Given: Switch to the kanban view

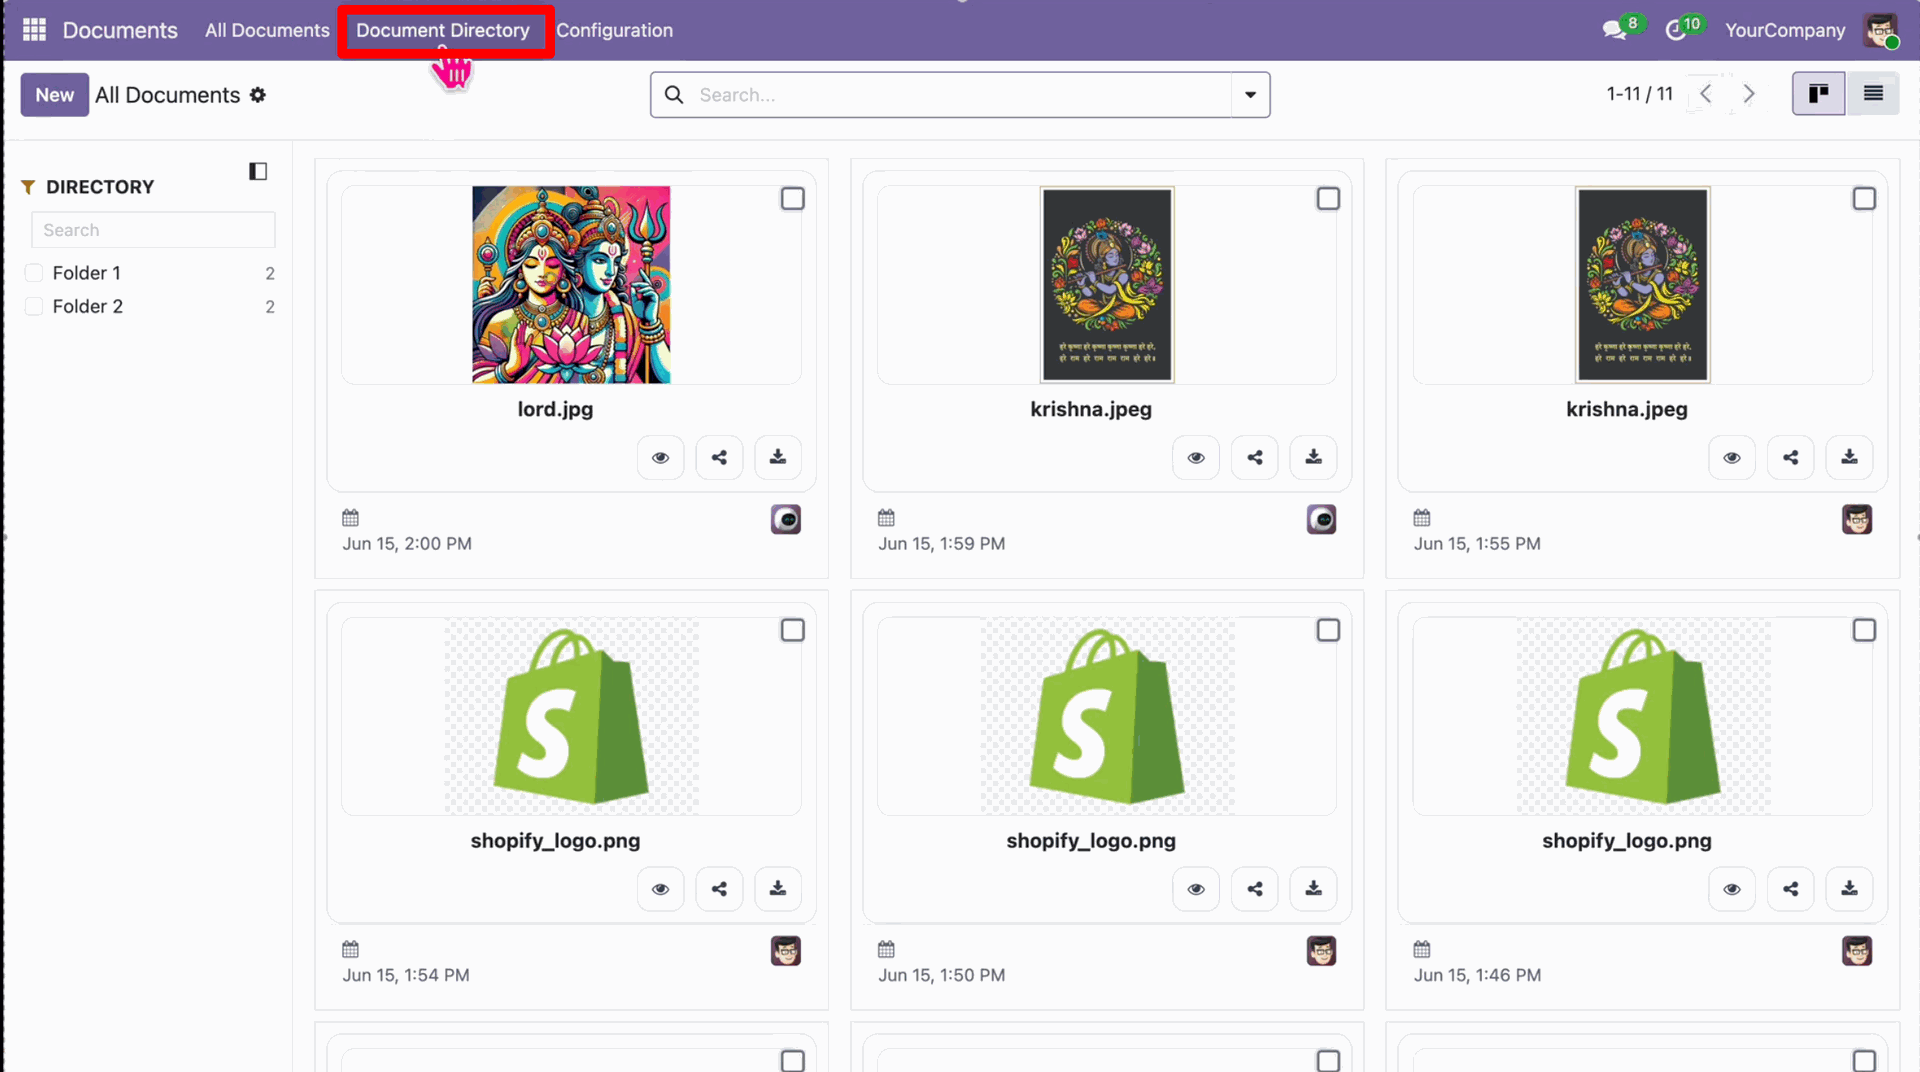Looking at the screenshot, I should point(1818,94).
